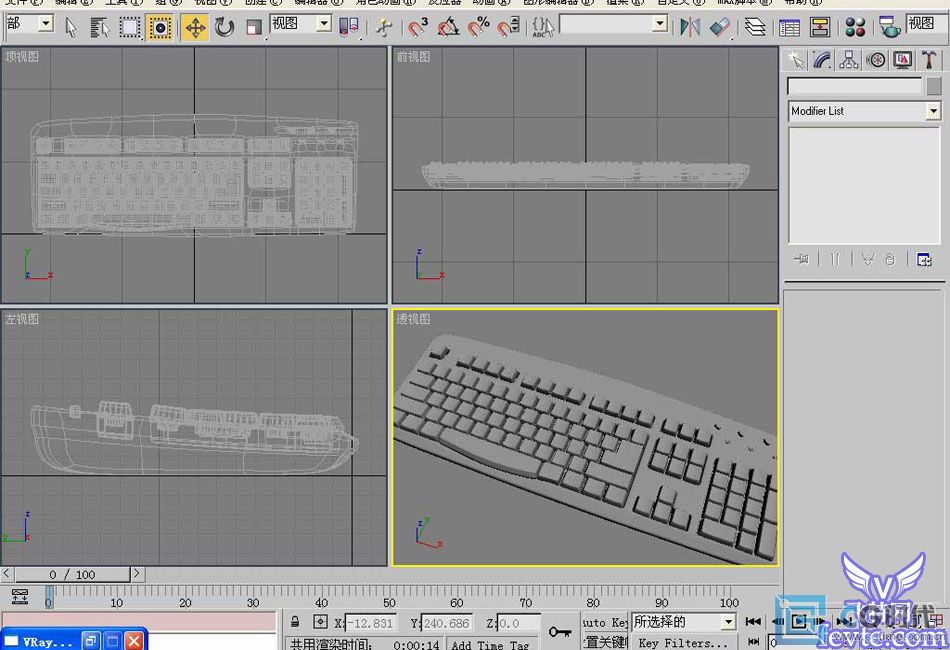950x650 pixels.
Task: Click Remove Modifier trash icon
Action: click(x=889, y=259)
